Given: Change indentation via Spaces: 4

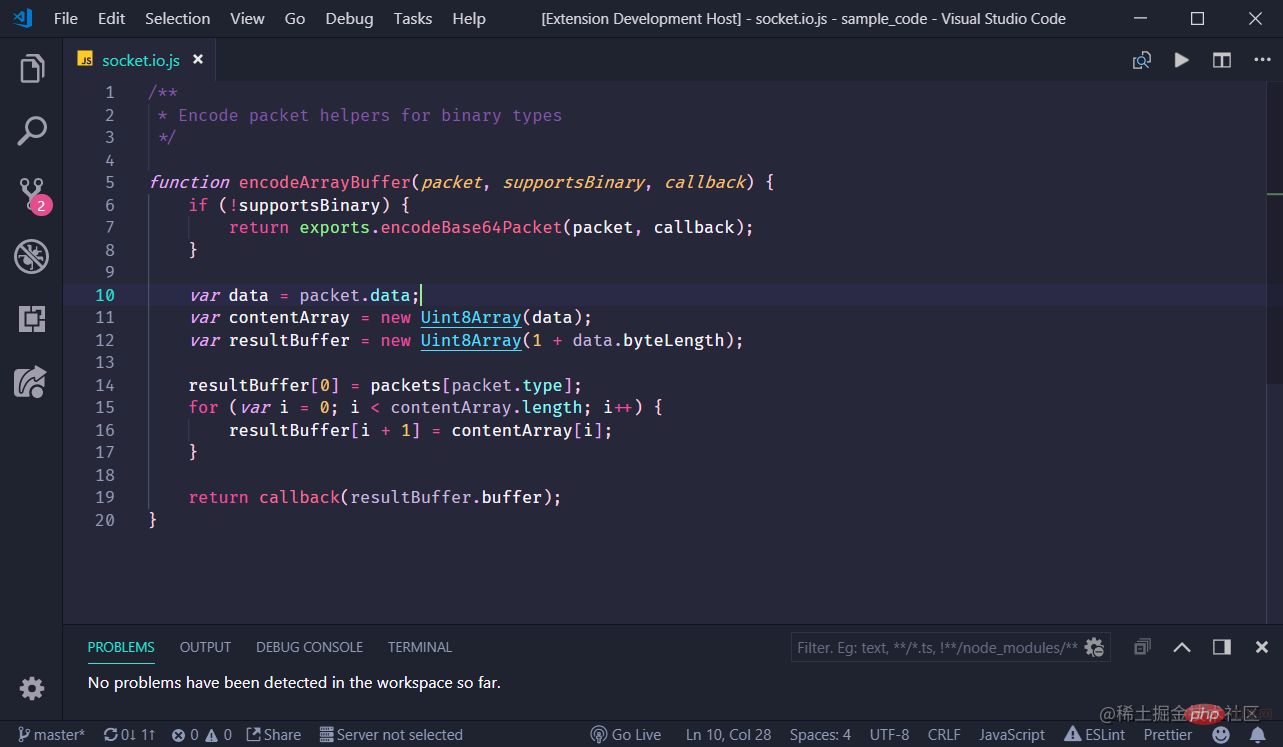Looking at the screenshot, I should tap(820, 735).
